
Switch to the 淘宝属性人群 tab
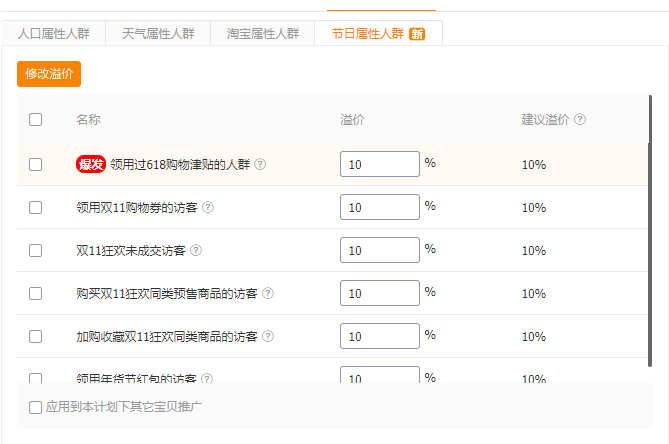(263, 33)
